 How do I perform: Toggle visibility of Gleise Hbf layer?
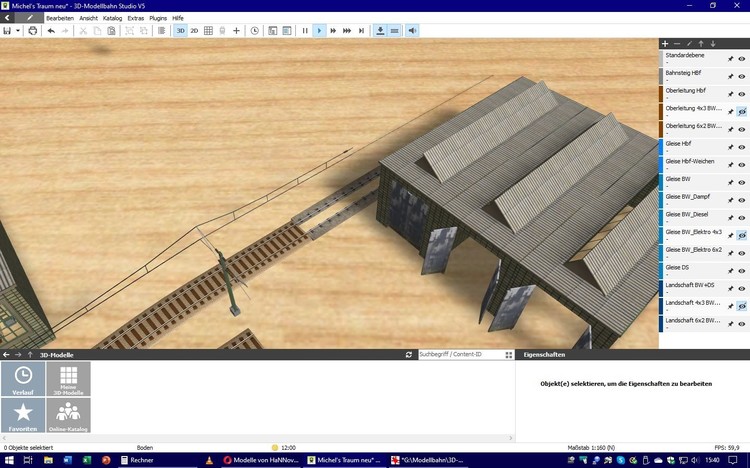coord(742,147)
